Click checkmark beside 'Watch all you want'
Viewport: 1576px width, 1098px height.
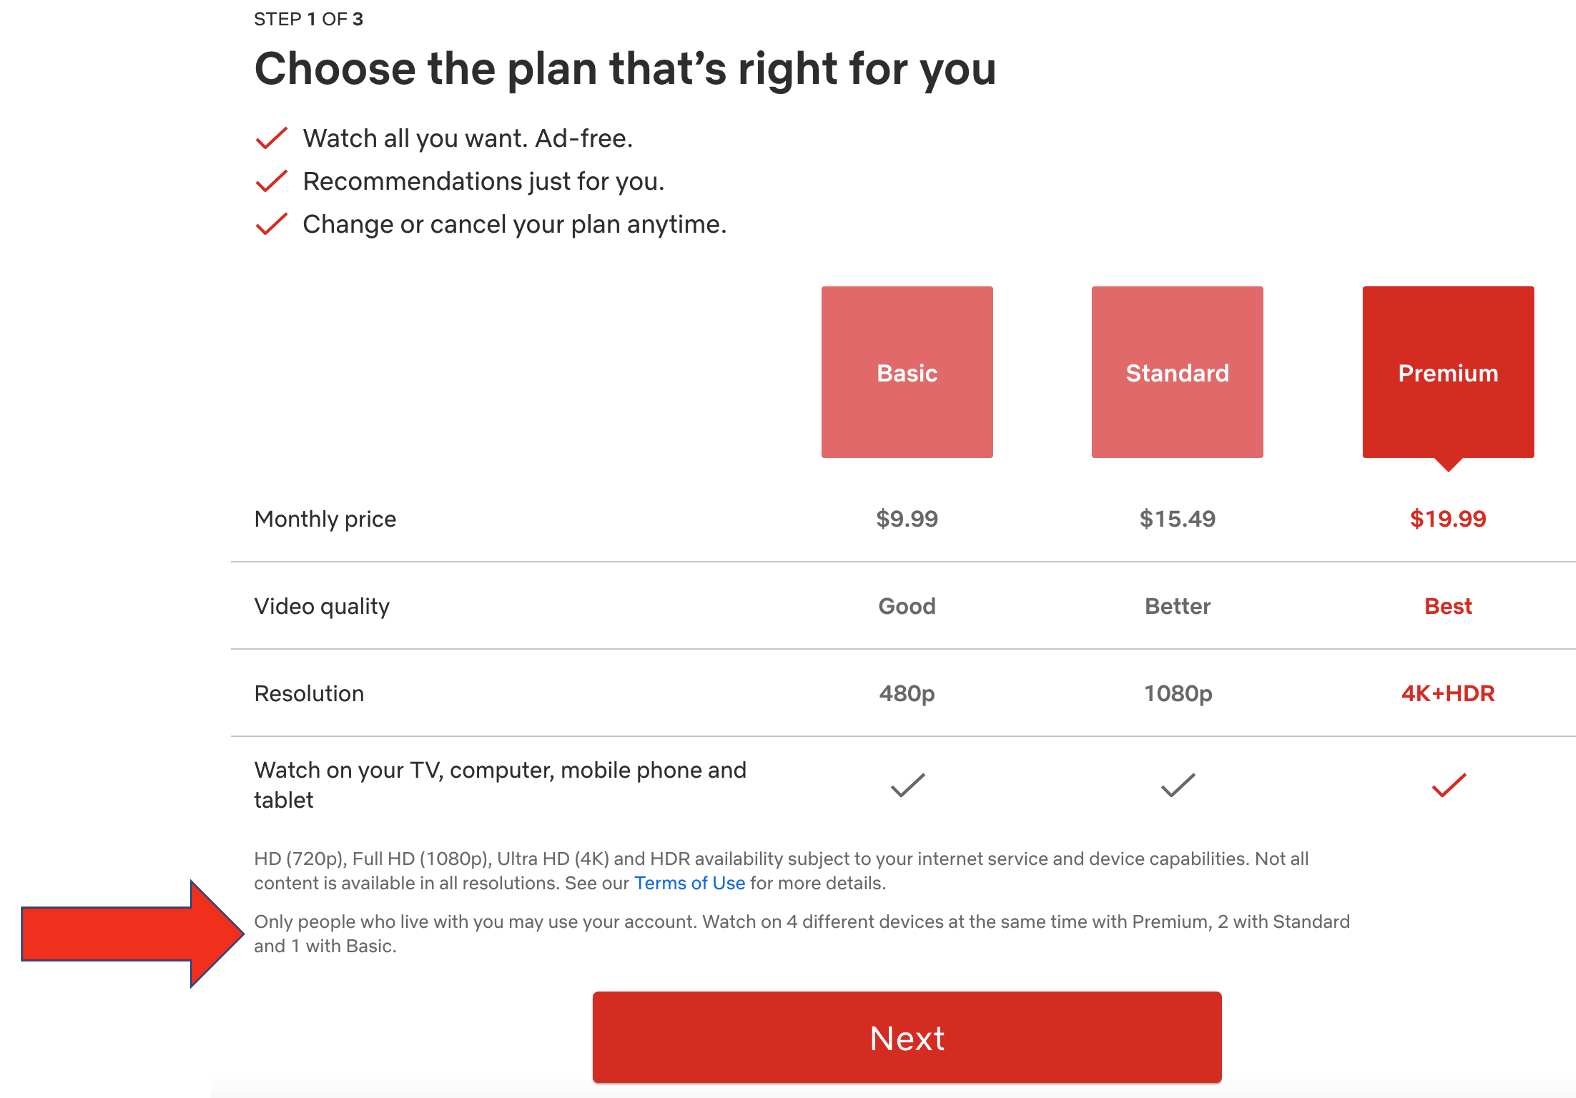272,138
